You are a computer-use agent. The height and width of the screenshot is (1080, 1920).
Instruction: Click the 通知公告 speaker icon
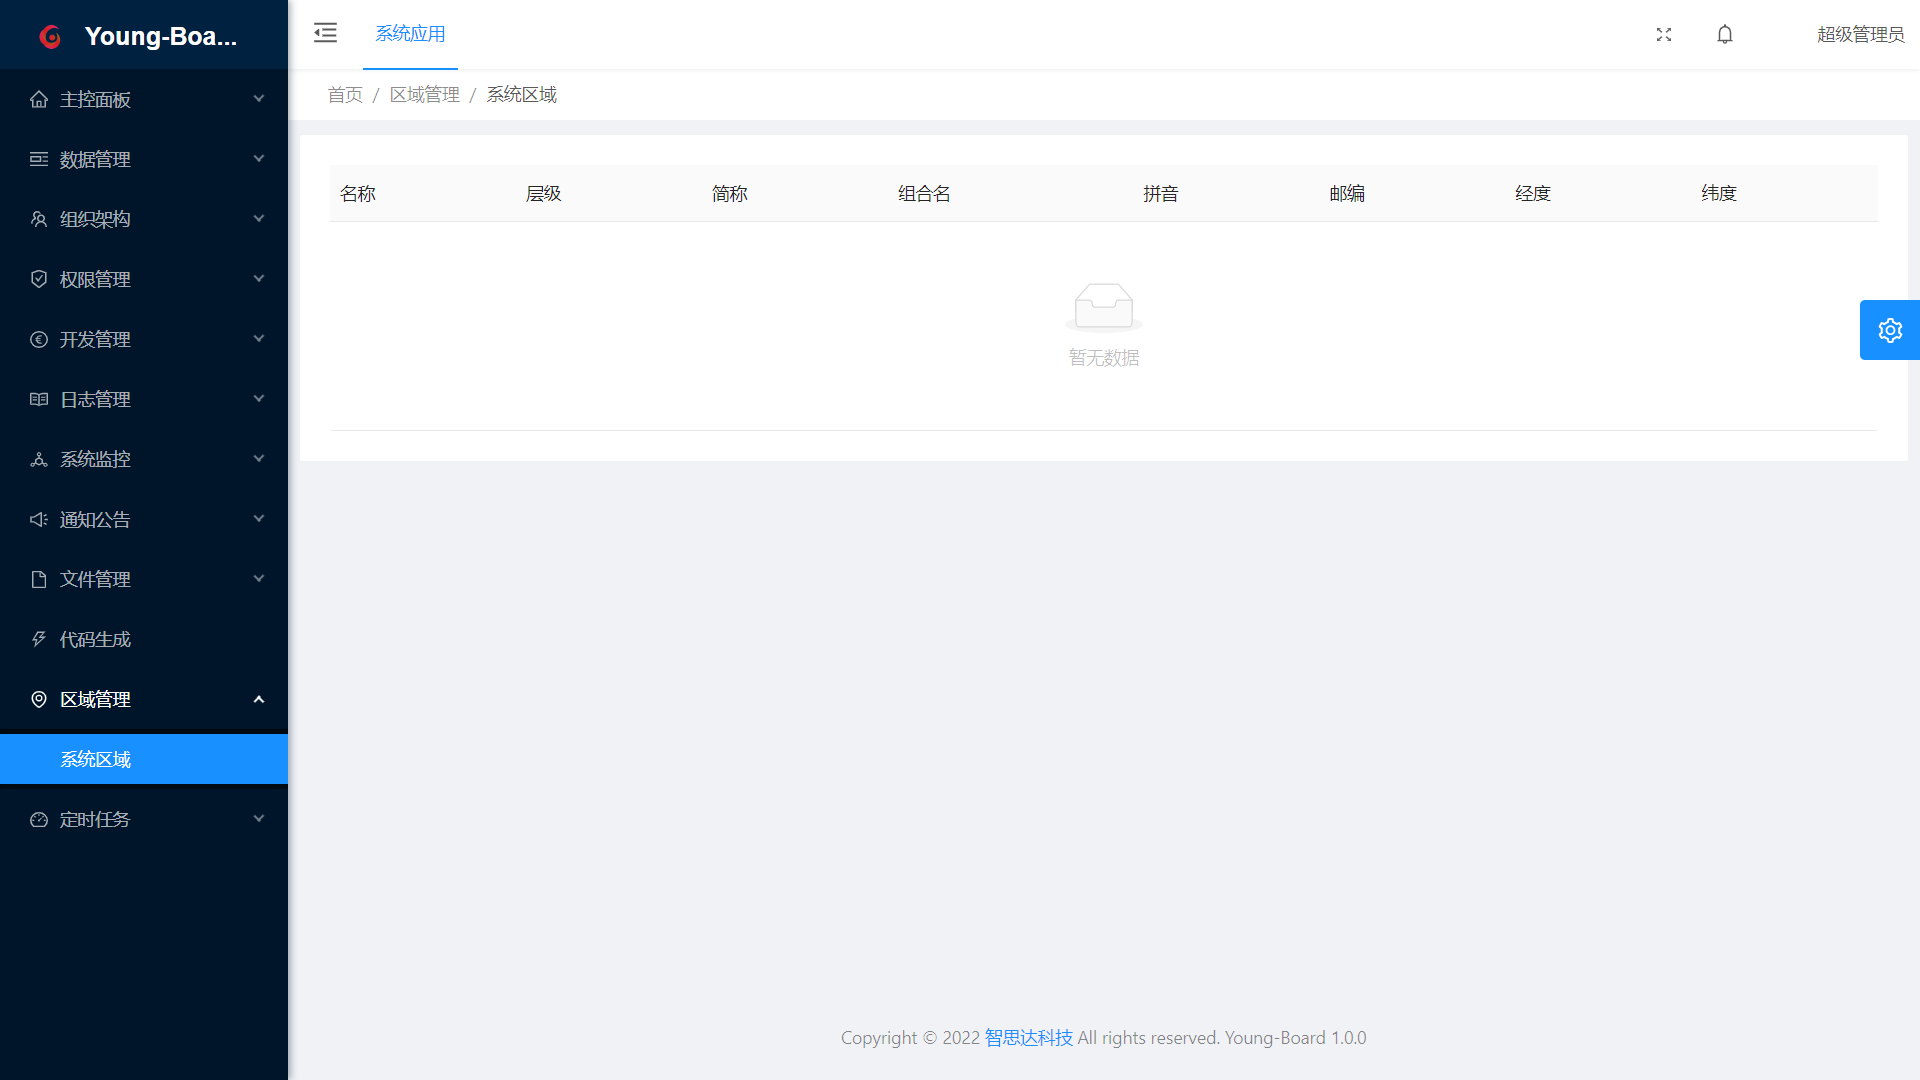(39, 519)
